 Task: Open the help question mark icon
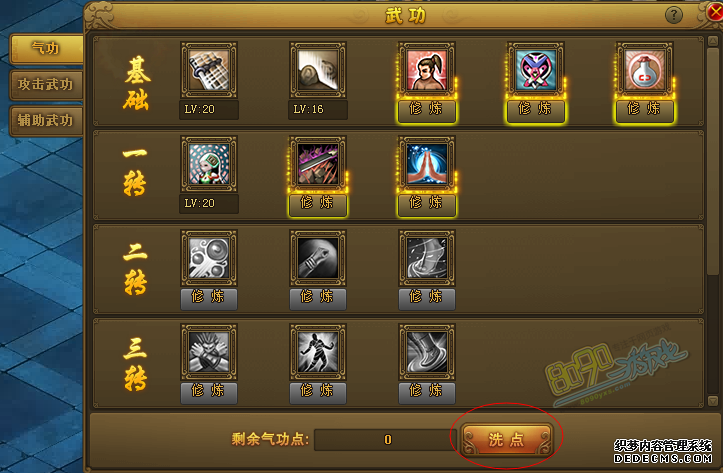tap(674, 15)
